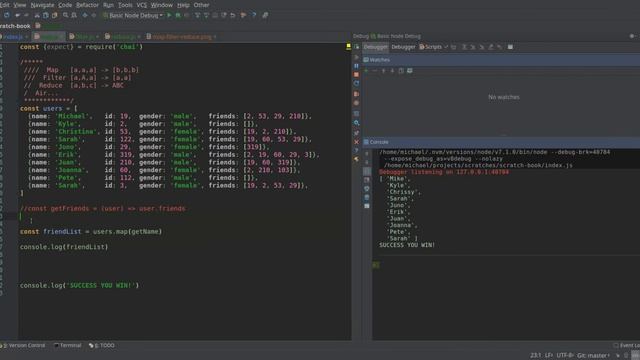Screen dimensions: 640x360
Task: Click the Help question mark toolbar icon
Action: coord(254,15)
